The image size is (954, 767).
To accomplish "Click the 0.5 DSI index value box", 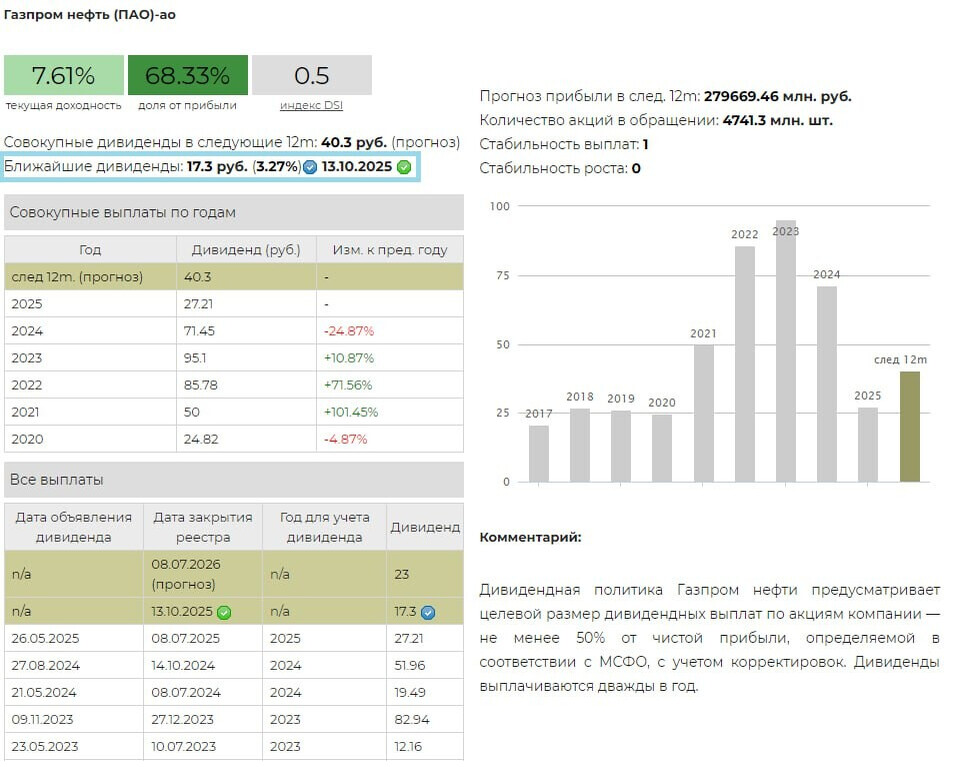I will tap(311, 76).
